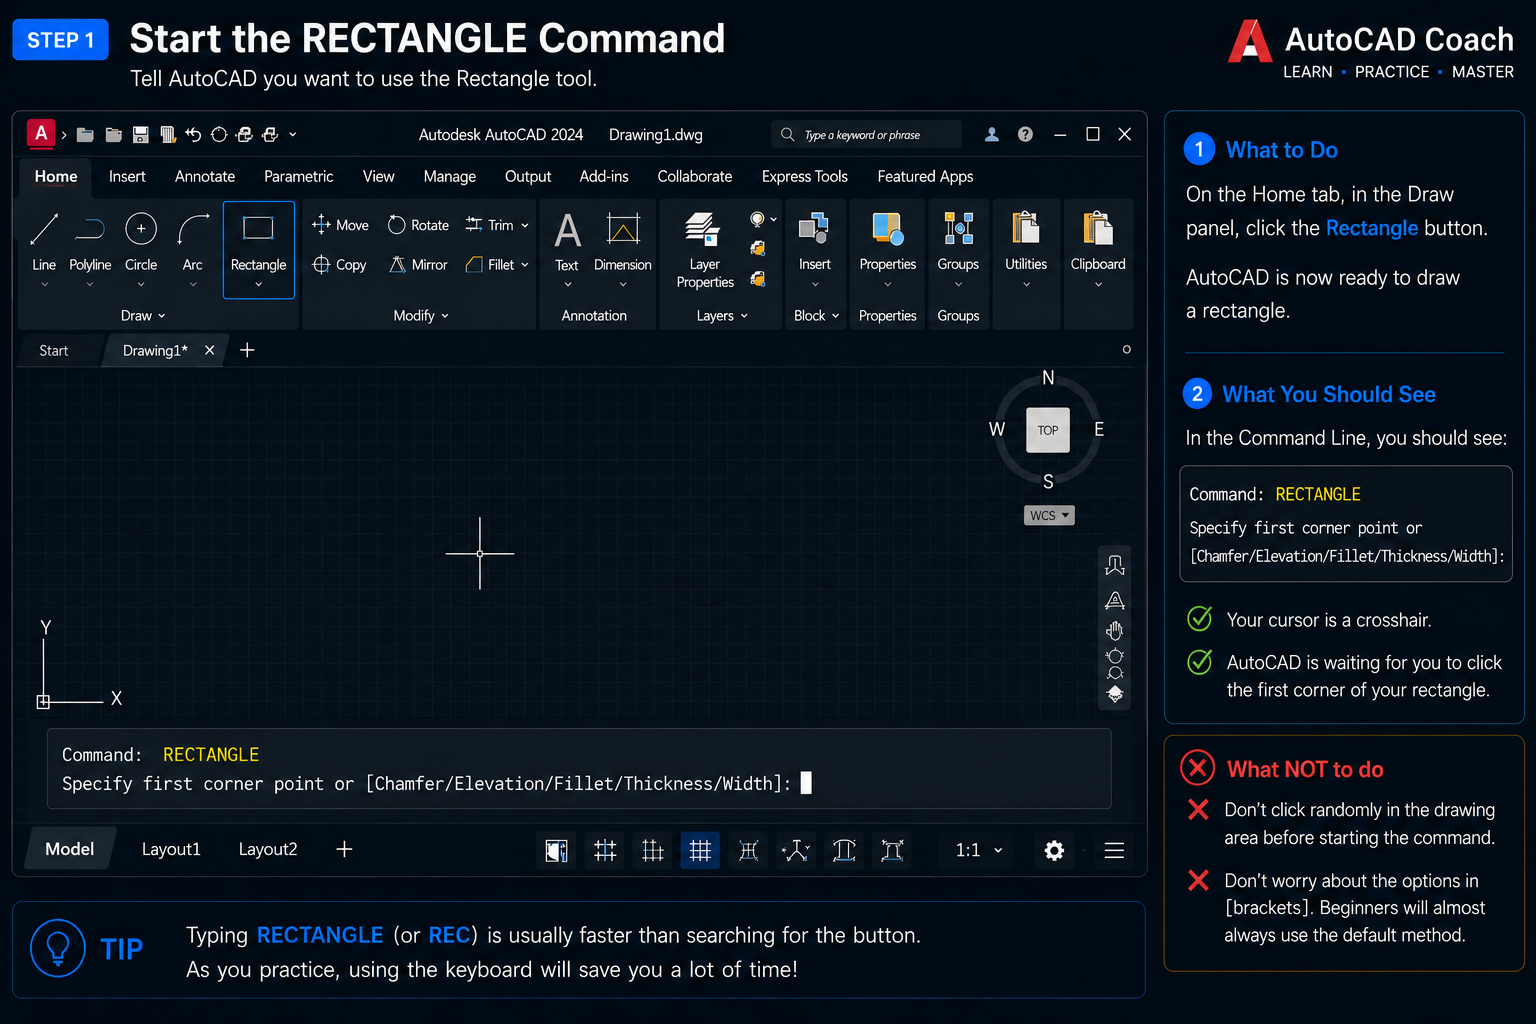This screenshot has width=1536, height=1024.
Task: Add a new layout with plus button
Action: pos(344,849)
